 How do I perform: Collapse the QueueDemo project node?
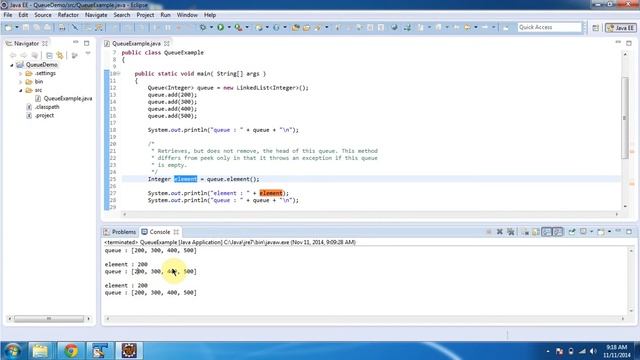coord(12,65)
